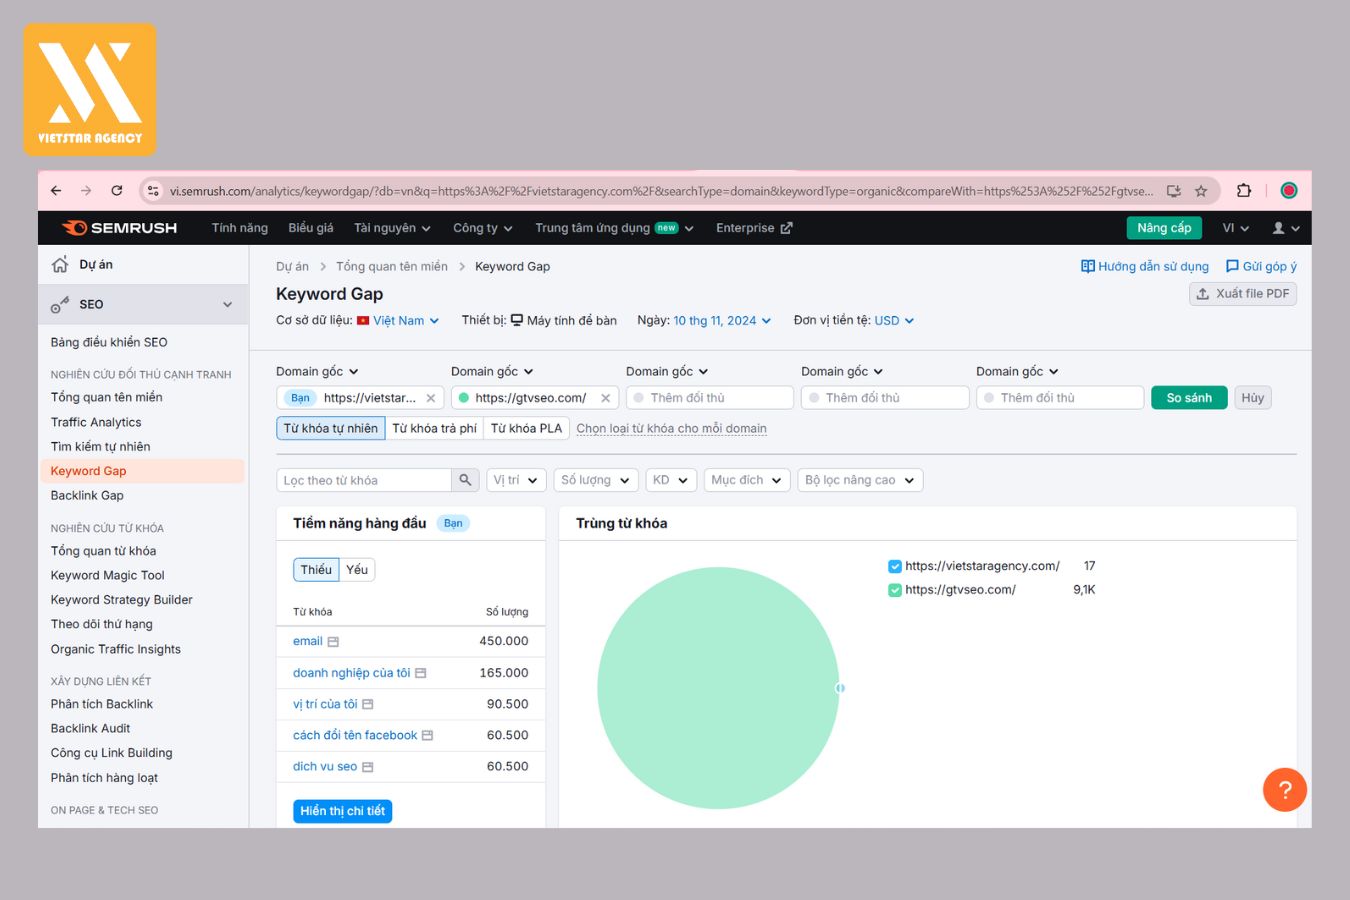Screen dimensions: 1350x900
Task: Click the Semrush logo
Action: (119, 228)
